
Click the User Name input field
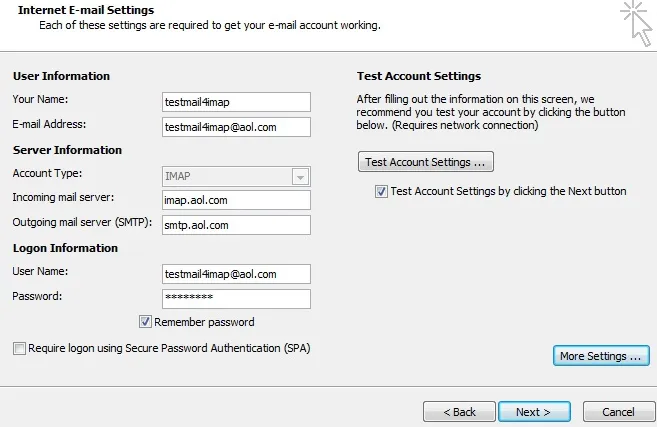coord(236,274)
